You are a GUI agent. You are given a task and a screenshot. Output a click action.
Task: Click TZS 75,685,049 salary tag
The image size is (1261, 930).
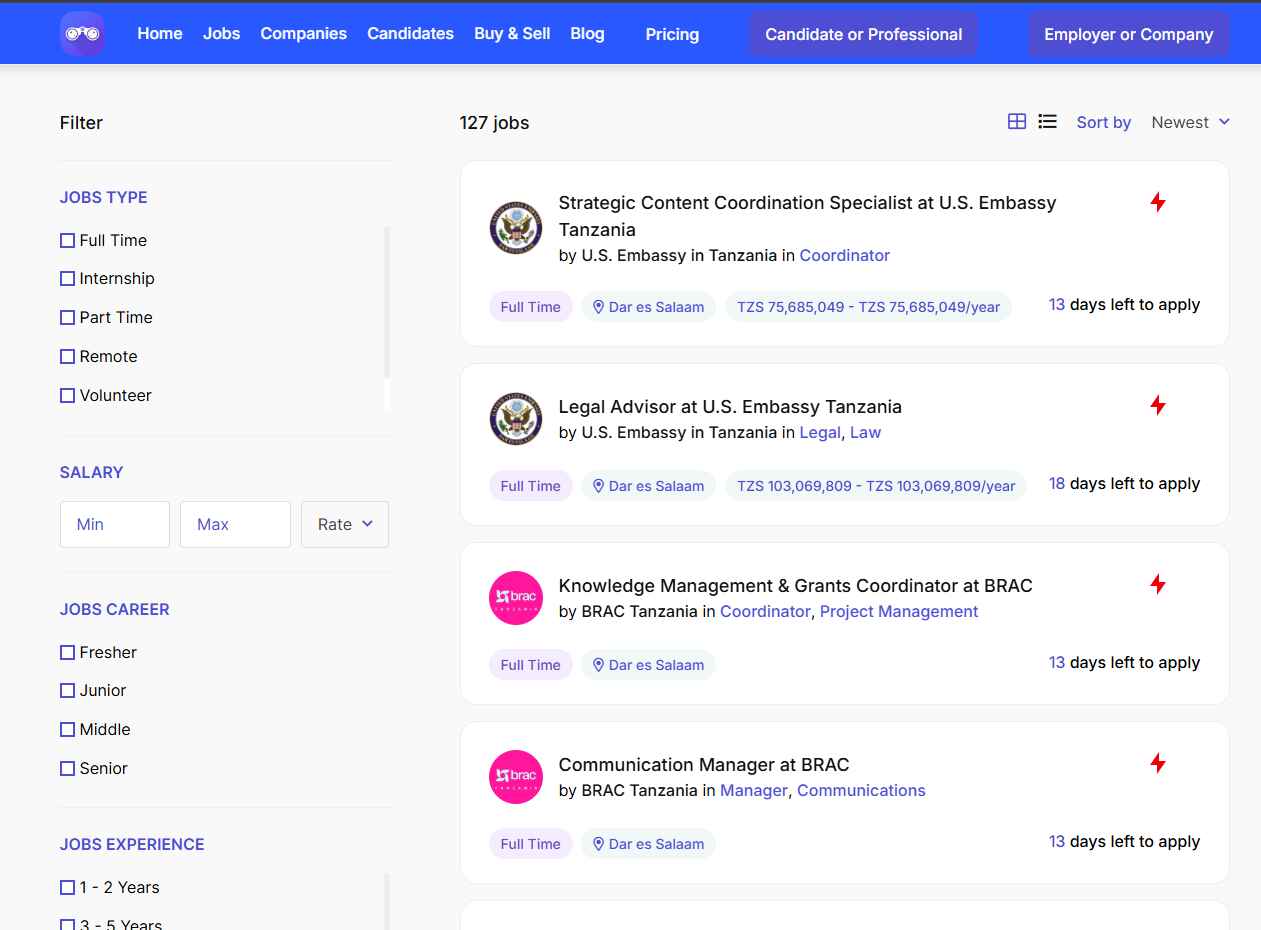tap(868, 307)
